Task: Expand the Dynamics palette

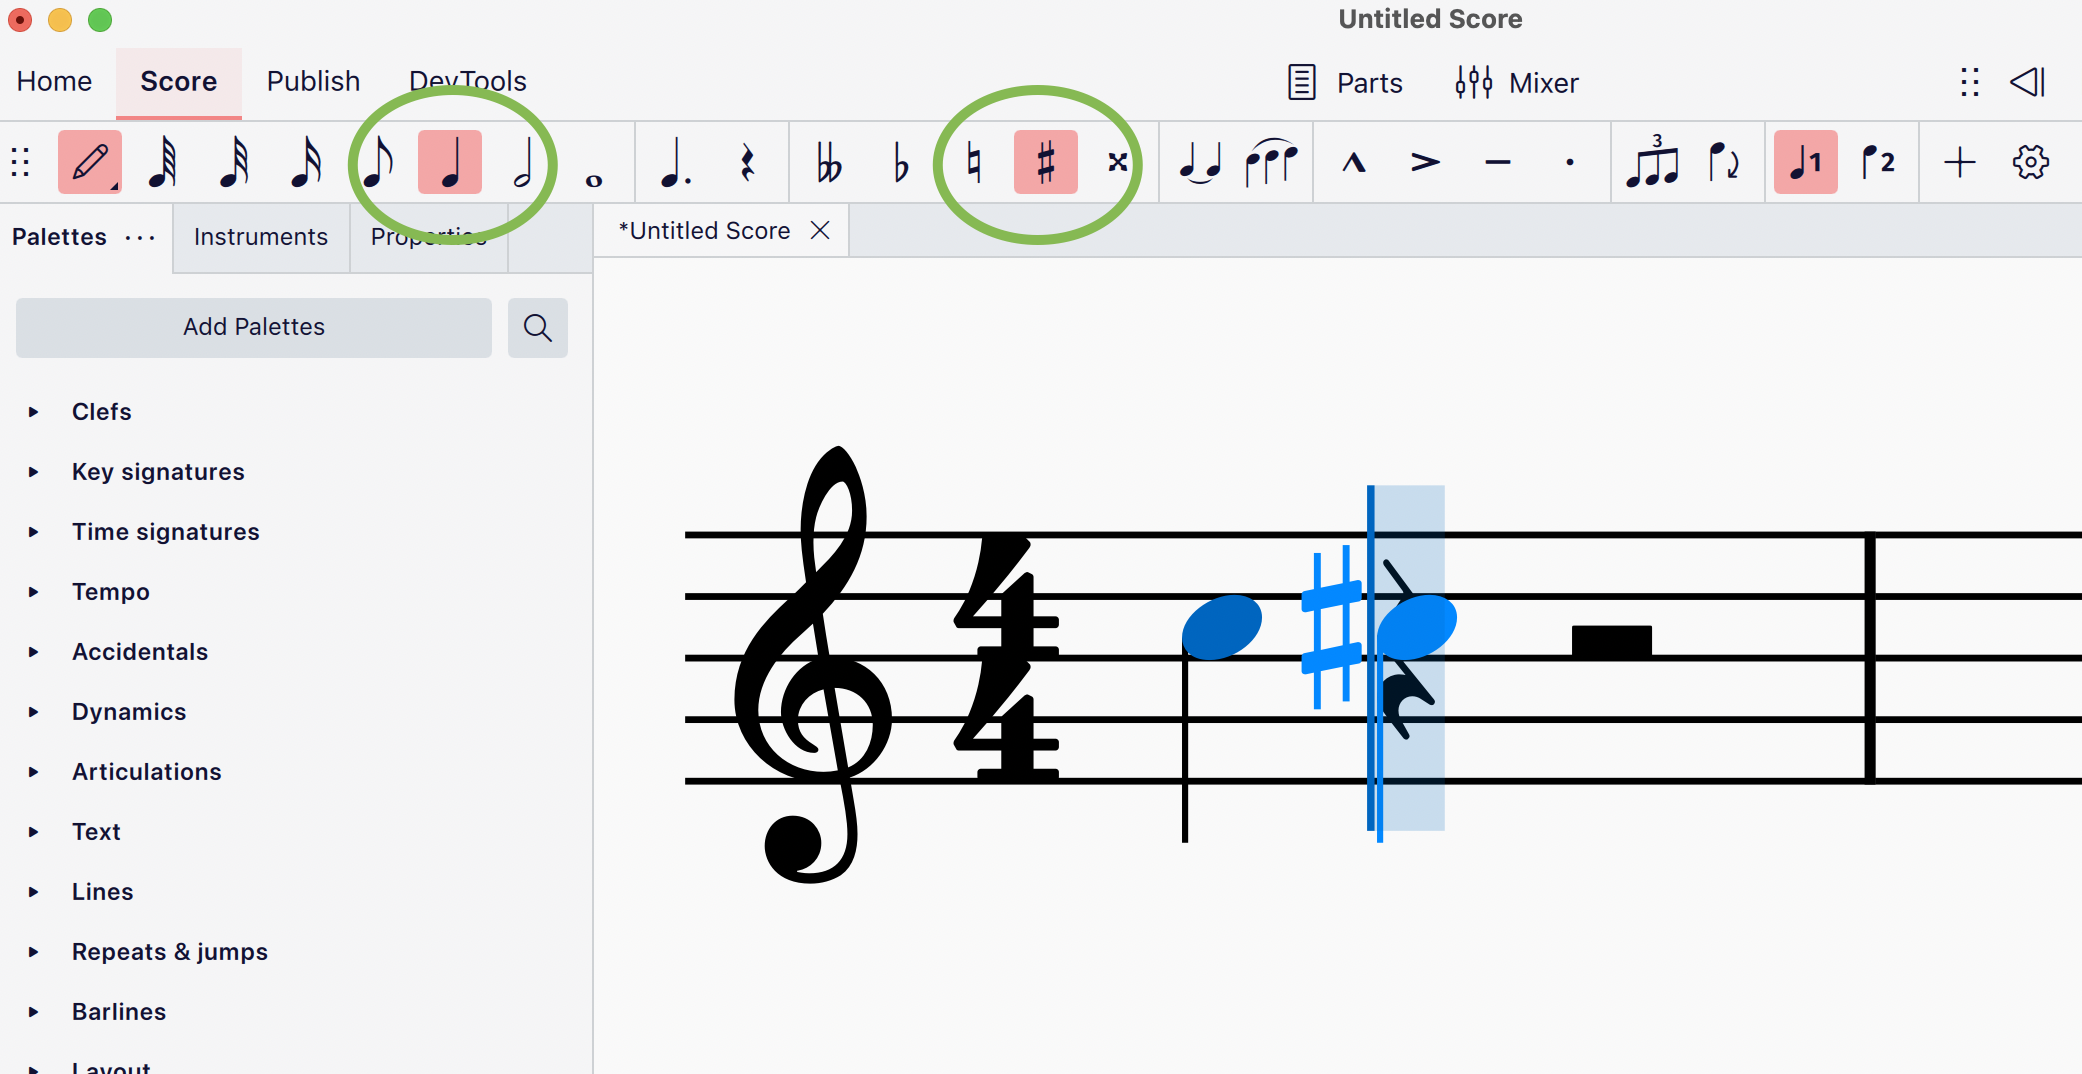Action: tap(128, 711)
